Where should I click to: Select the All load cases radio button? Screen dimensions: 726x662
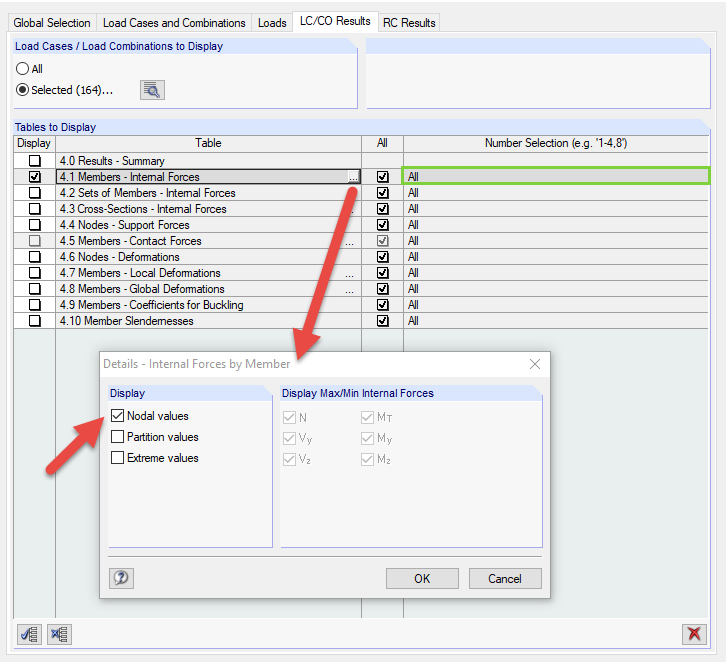(x=22, y=69)
